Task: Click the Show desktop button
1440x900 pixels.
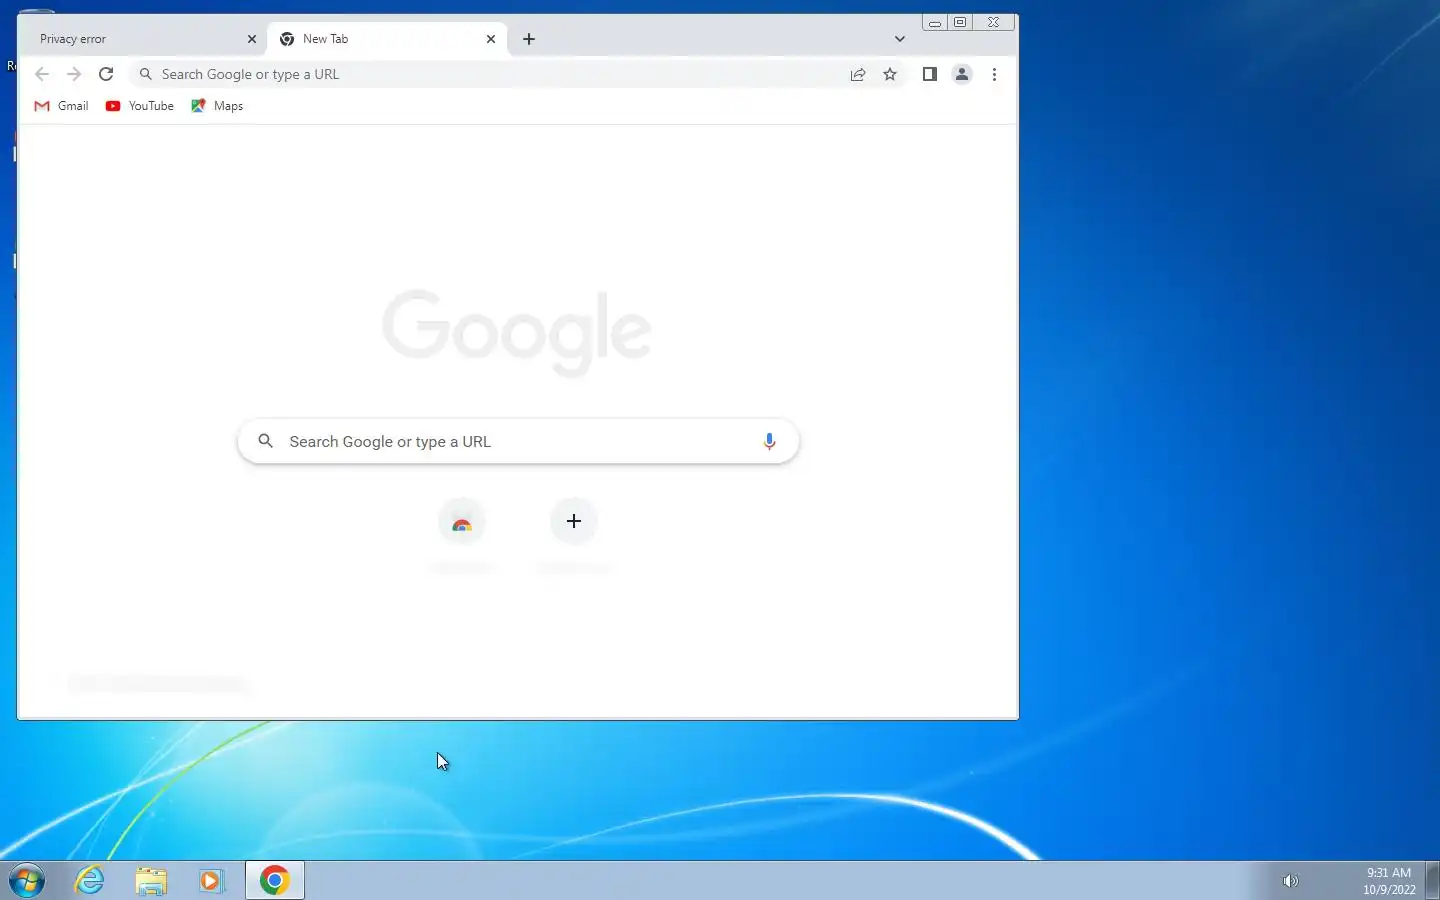Action: (x=1432, y=881)
